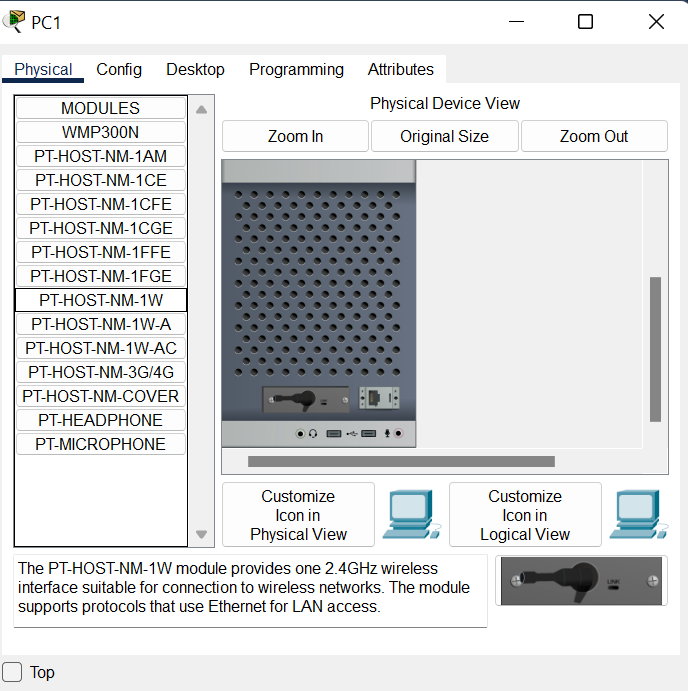Viewport: 688px width, 691px height.
Task: Click the MODULES header item
Action: 100,108
